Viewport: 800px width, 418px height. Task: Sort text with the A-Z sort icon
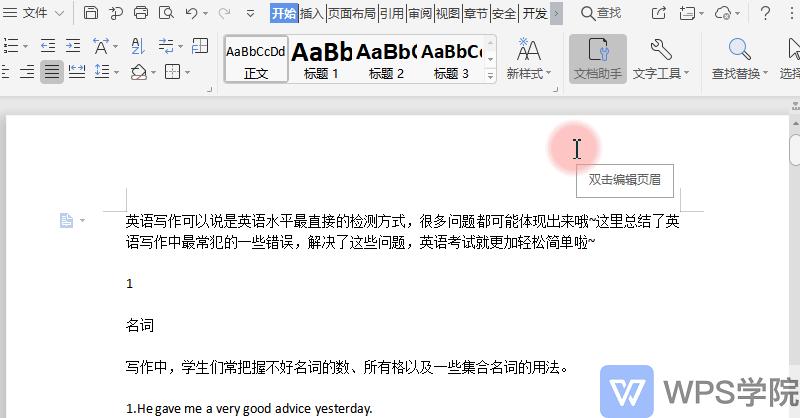coord(138,46)
